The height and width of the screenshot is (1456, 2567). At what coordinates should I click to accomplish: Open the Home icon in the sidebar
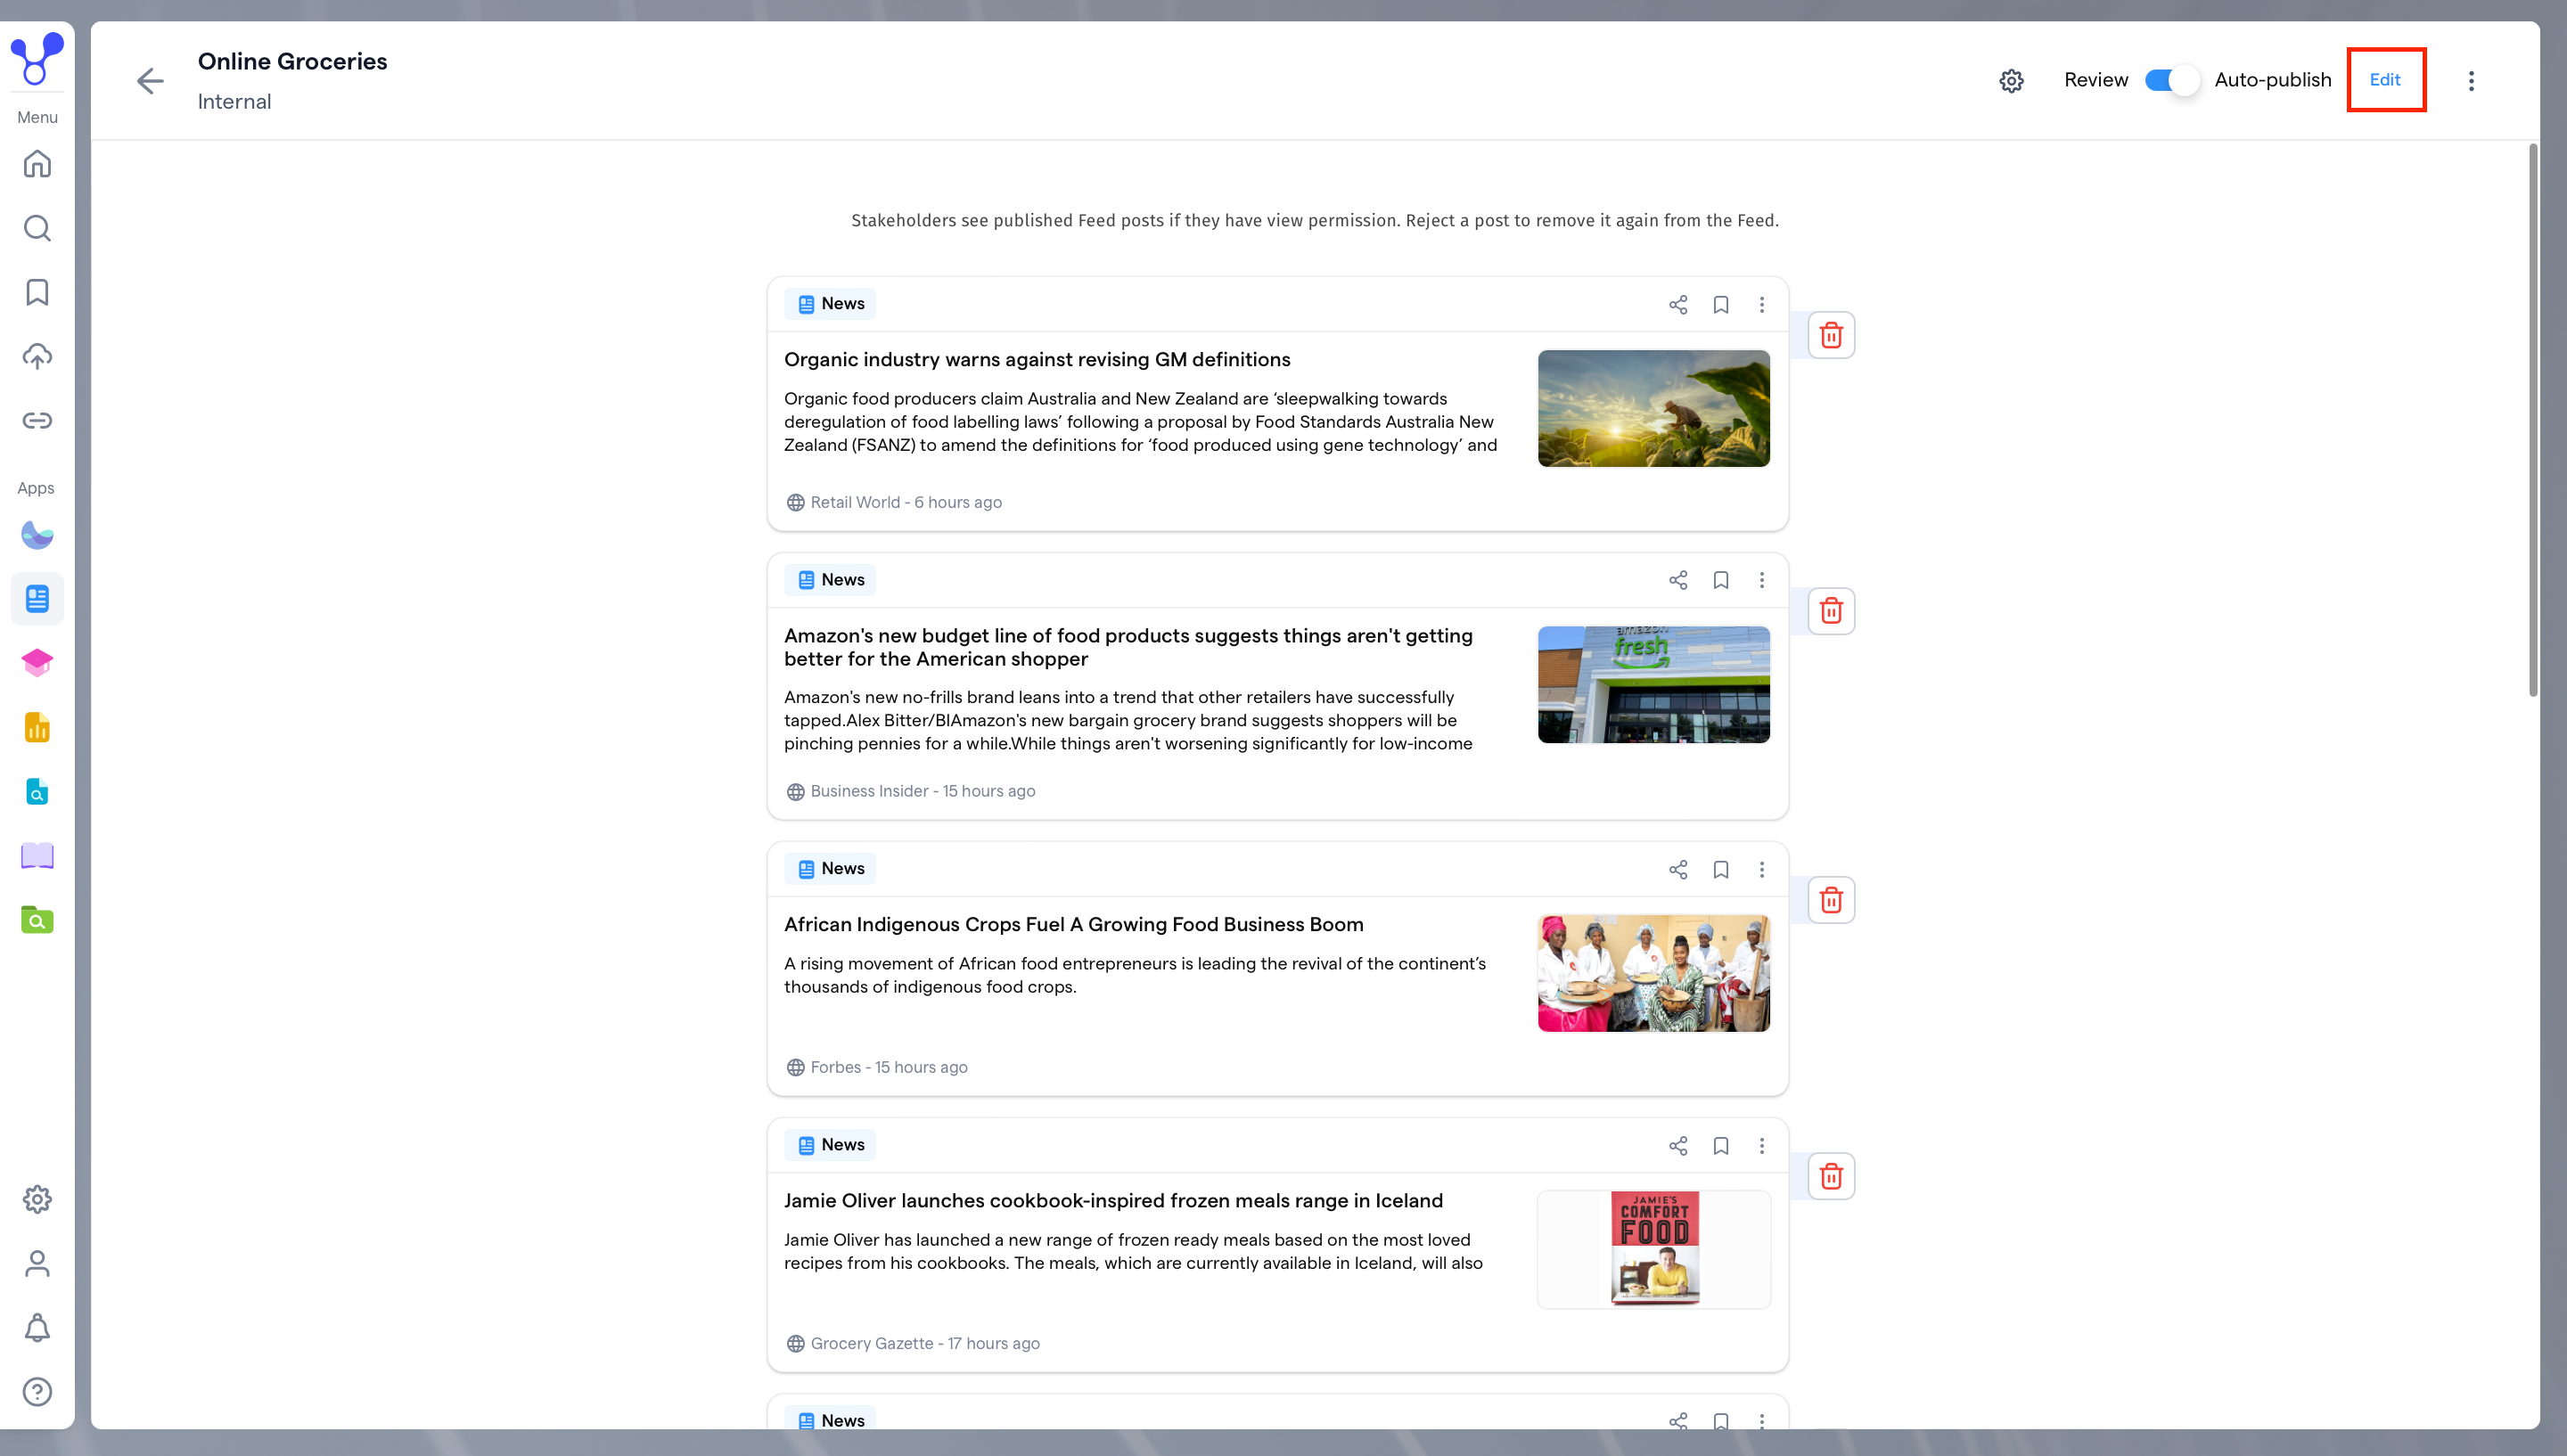point(37,163)
